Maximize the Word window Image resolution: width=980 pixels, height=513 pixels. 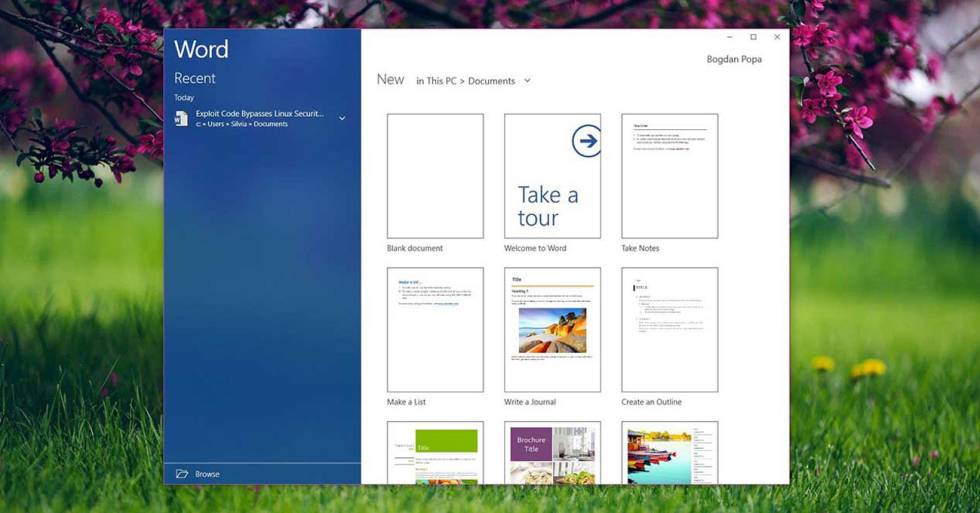click(x=754, y=37)
